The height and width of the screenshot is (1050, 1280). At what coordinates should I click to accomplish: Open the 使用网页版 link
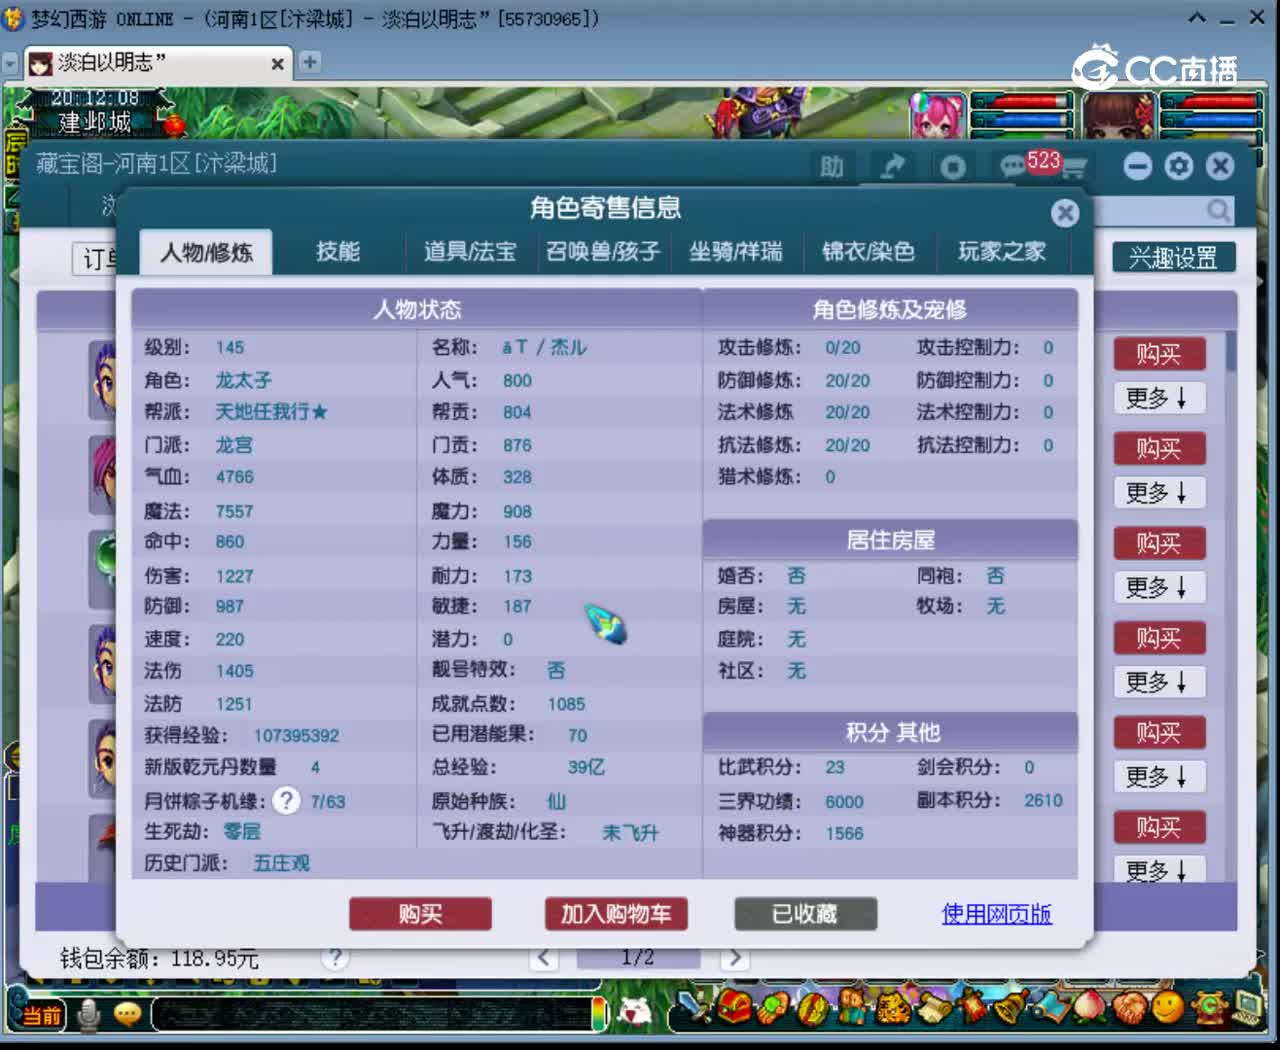[x=996, y=914]
